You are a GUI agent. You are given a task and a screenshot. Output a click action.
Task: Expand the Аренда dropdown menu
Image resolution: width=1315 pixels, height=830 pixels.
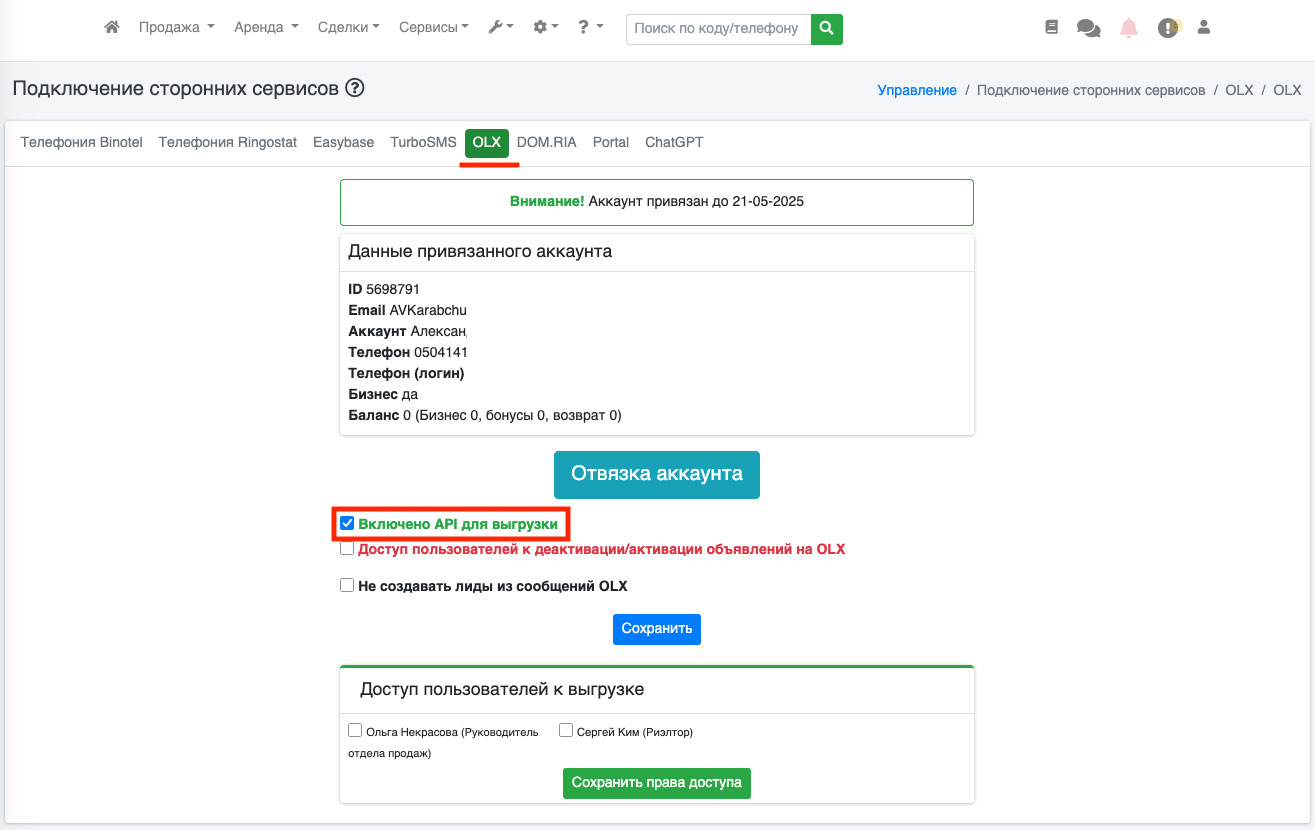(x=266, y=28)
